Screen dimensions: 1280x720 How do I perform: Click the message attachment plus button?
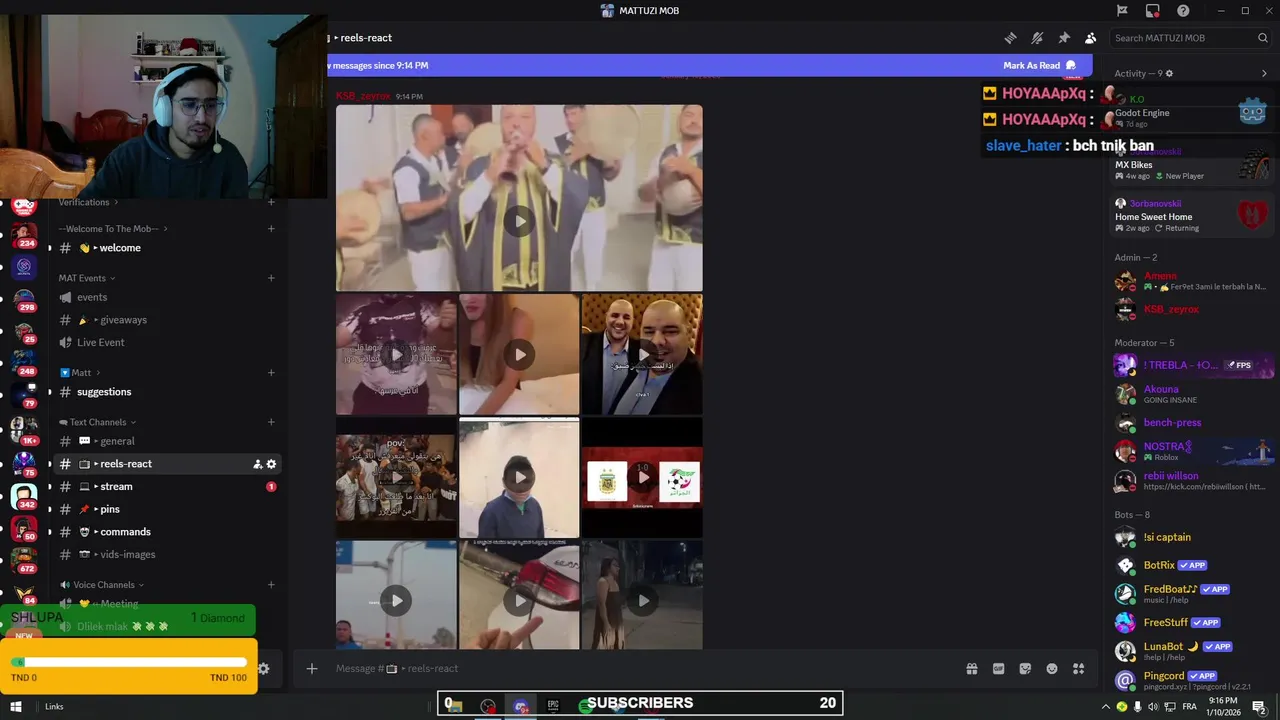(x=312, y=668)
